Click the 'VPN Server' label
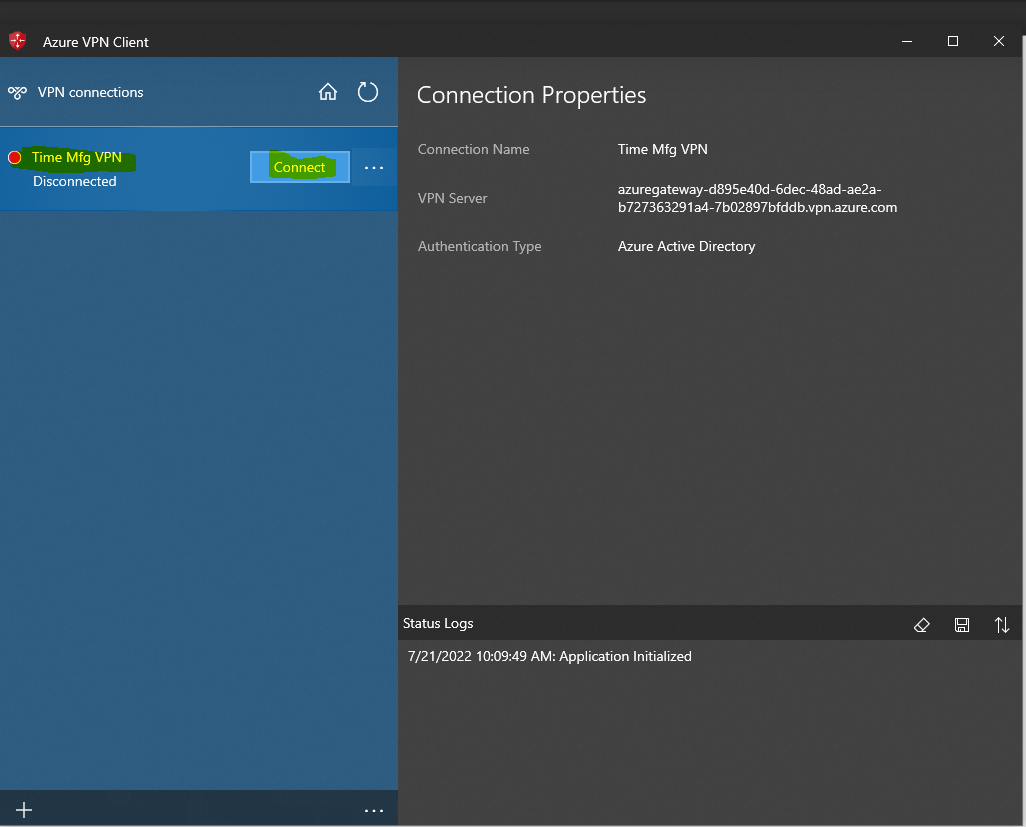This screenshot has width=1026, height=827. pos(452,198)
